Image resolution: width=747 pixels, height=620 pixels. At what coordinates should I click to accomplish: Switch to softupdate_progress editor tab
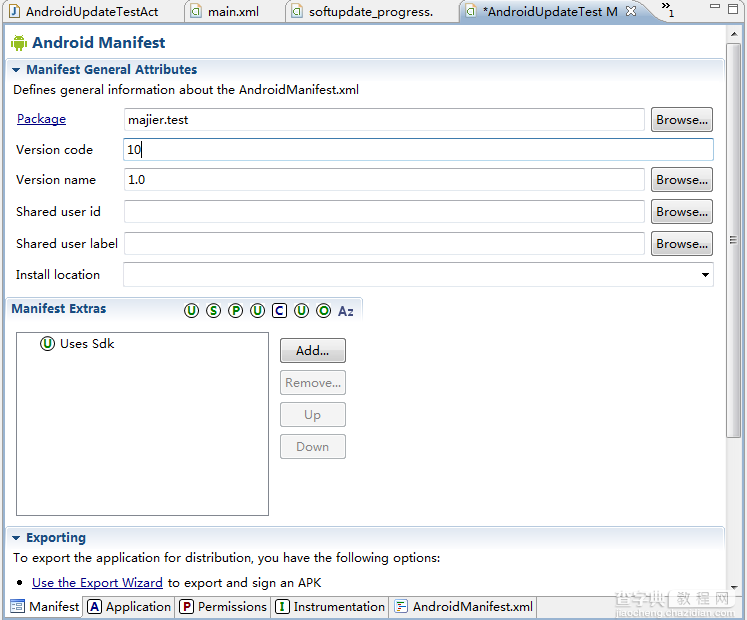pos(371,11)
